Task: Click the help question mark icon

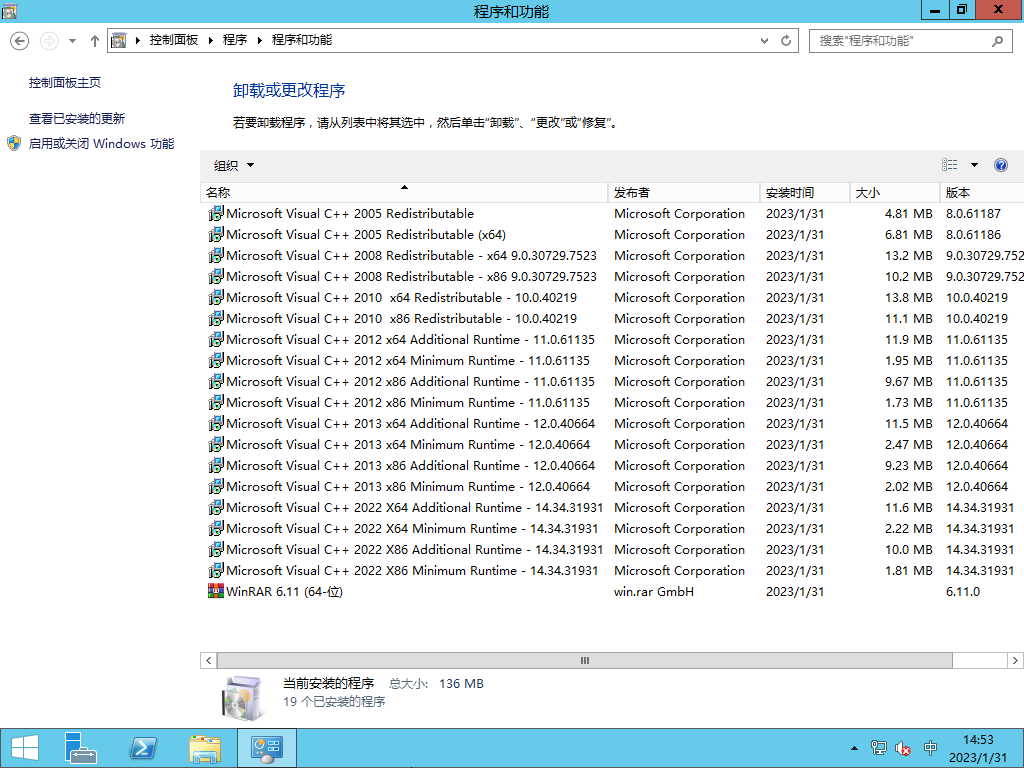Action: tap(1001, 165)
